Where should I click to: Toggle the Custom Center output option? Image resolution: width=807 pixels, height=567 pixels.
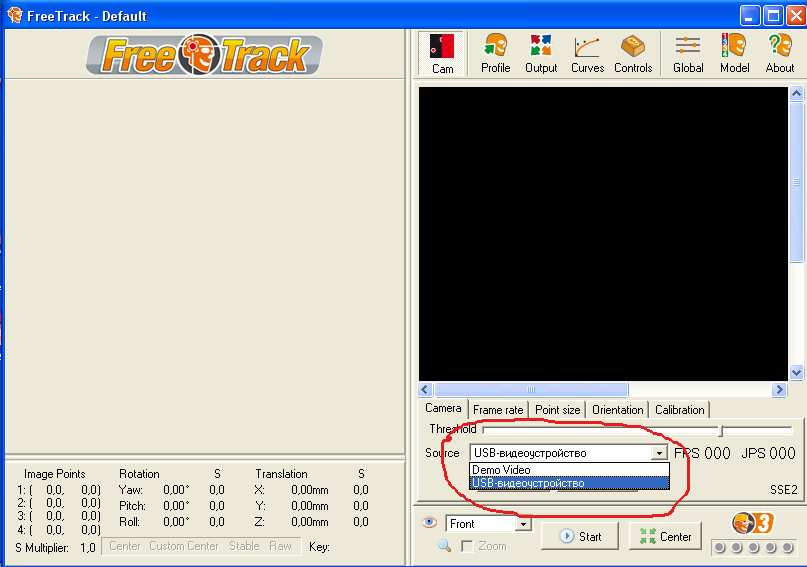pyautogui.click(x=184, y=546)
